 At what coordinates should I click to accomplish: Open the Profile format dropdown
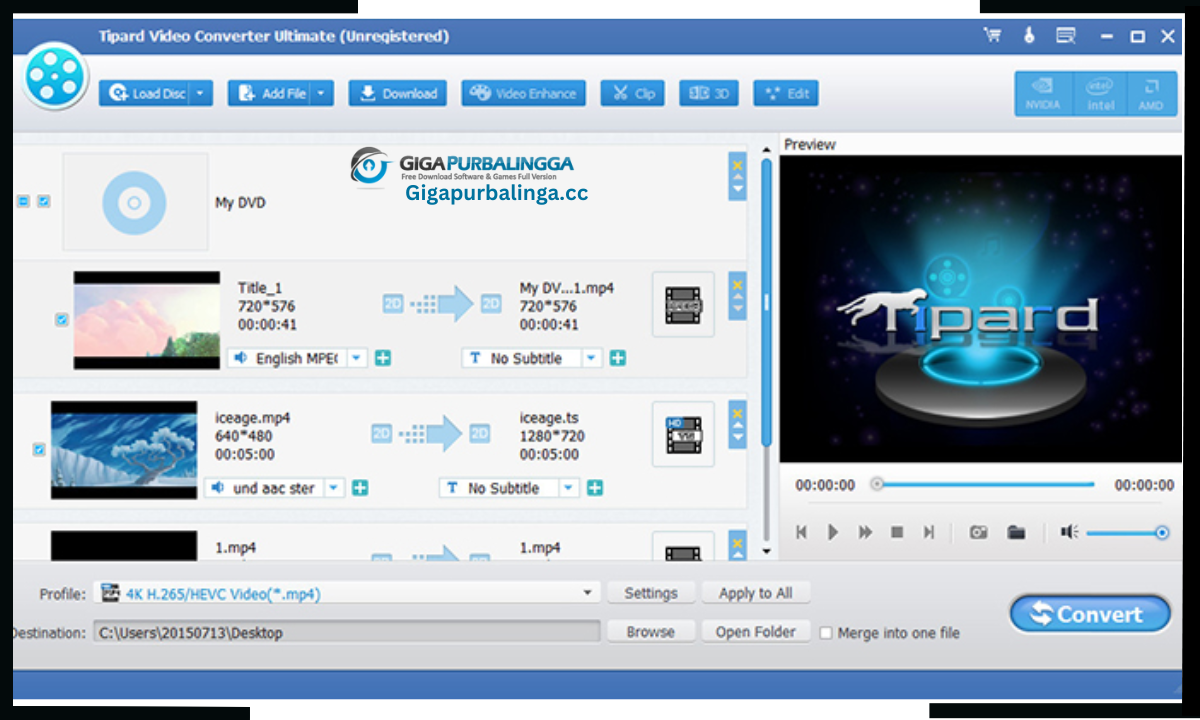pyautogui.click(x=588, y=594)
